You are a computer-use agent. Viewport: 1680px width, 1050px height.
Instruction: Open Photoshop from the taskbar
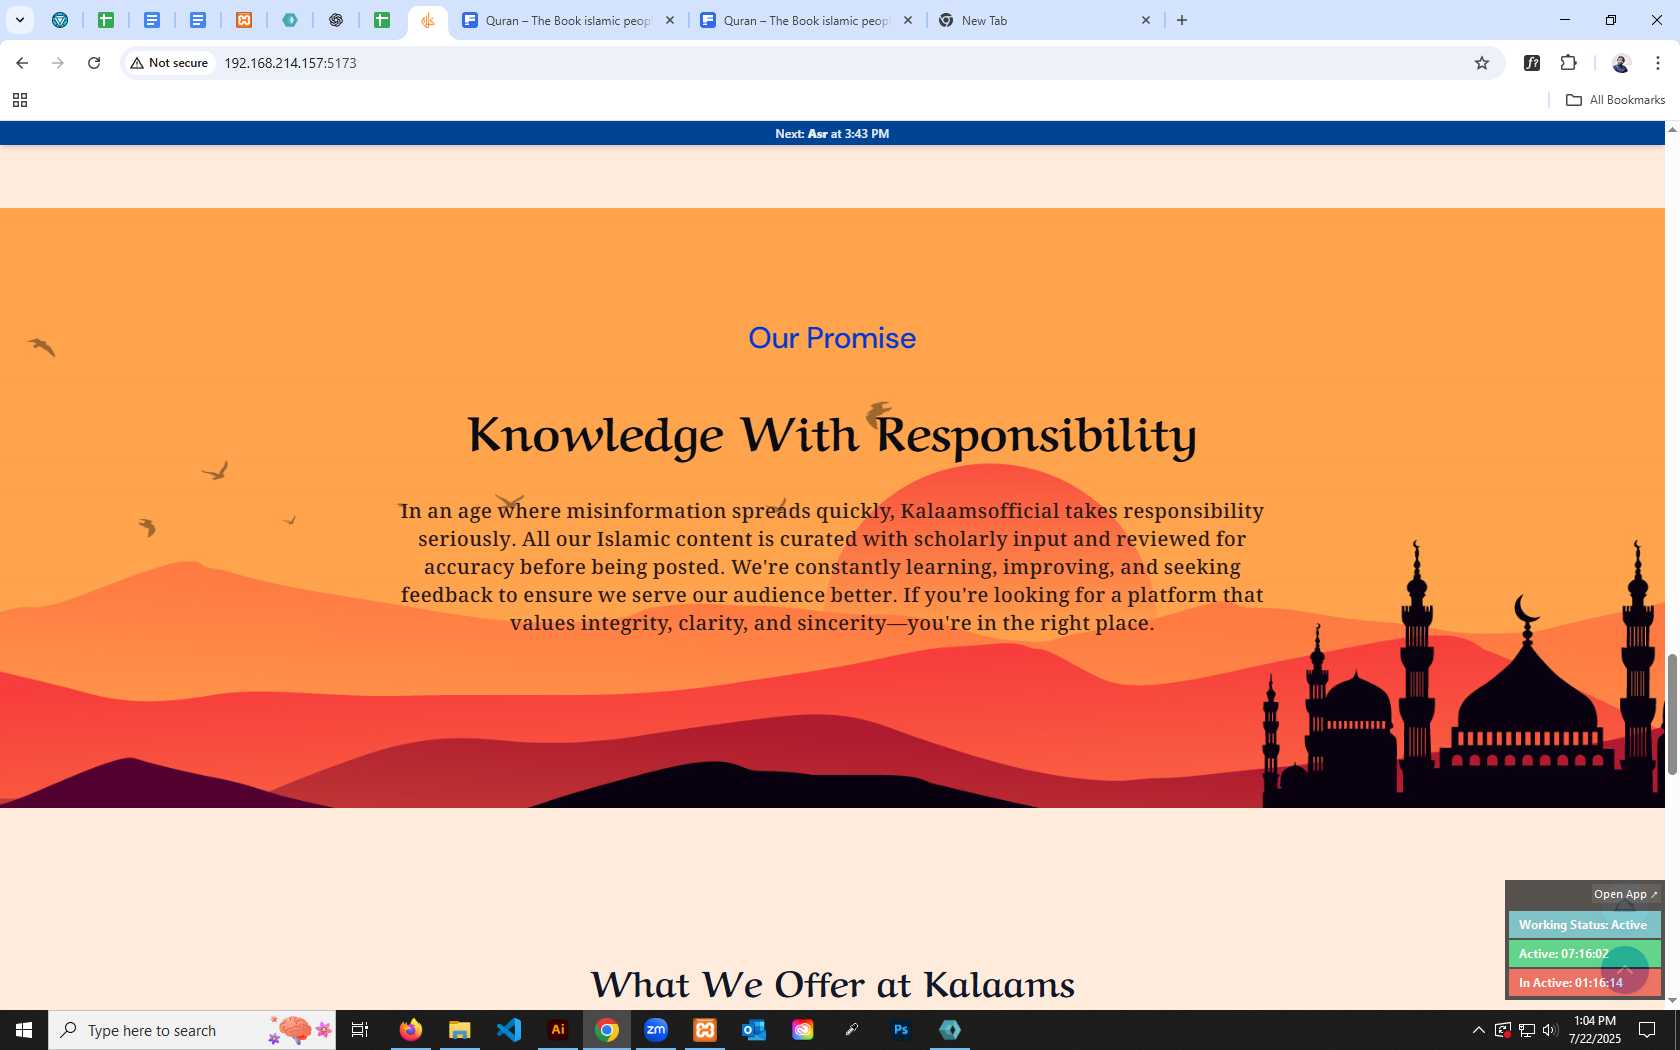[x=901, y=1030]
